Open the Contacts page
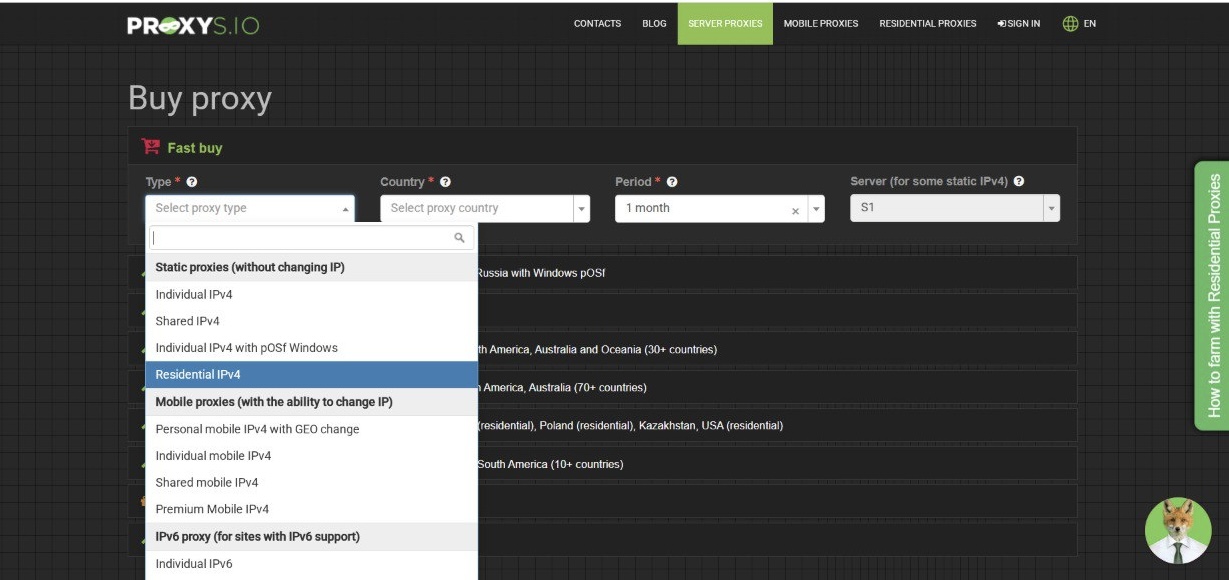This screenshot has height=580, width=1229. point(597,23)
